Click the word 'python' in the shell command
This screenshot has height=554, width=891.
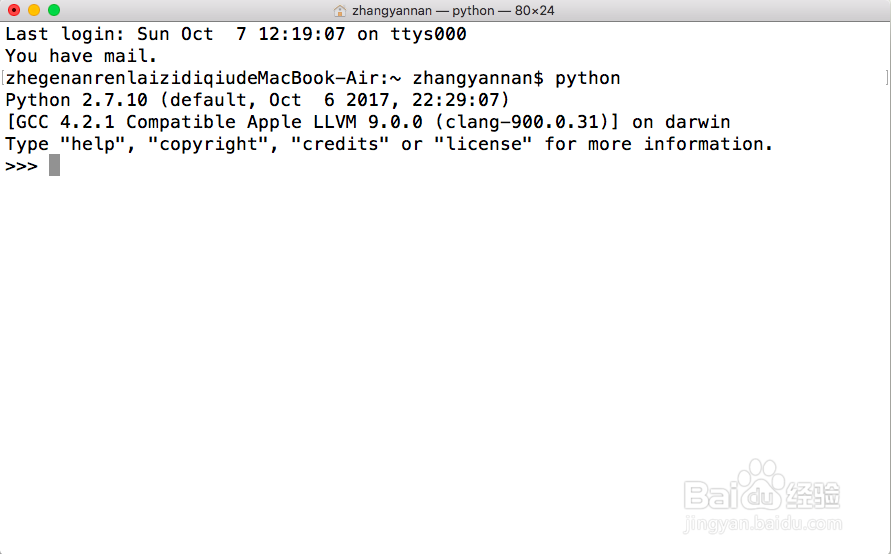click(x=588, y=78)
